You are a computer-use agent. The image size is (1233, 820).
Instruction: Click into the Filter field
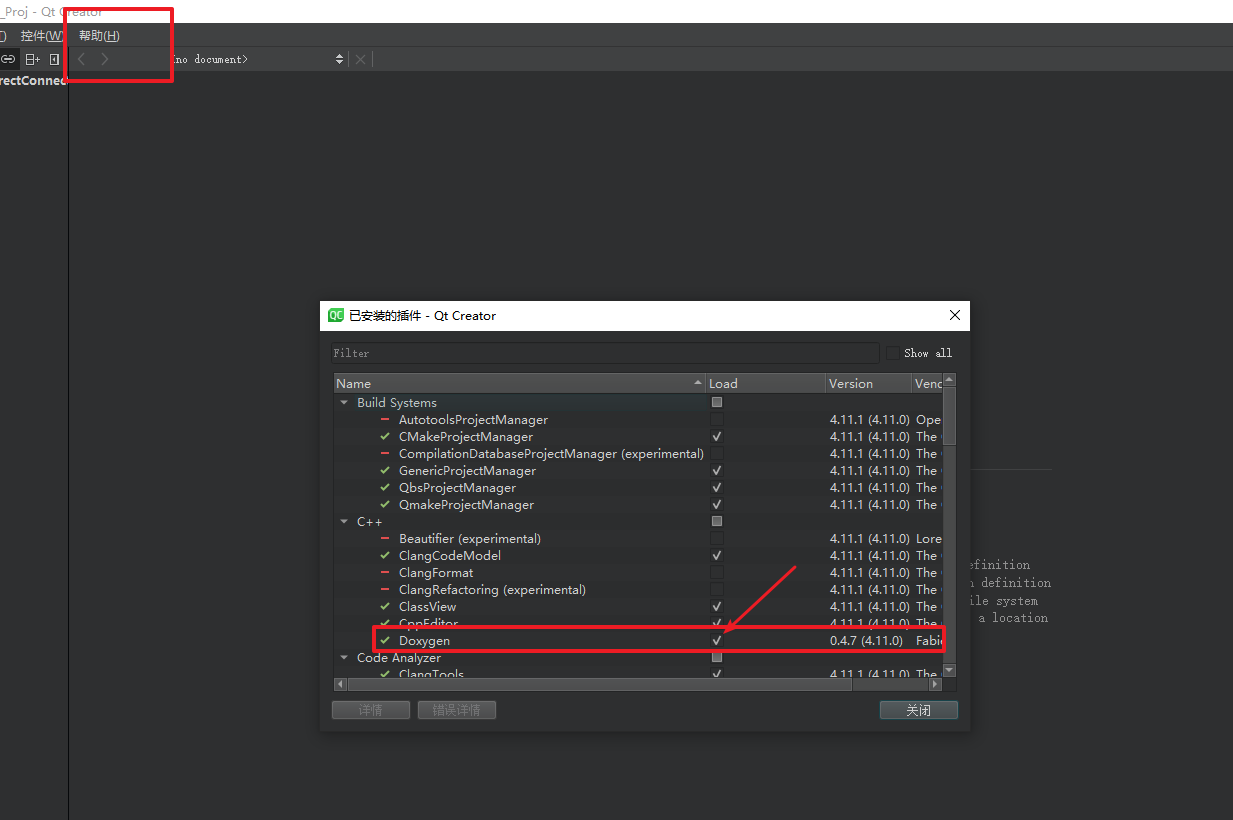click(x=605, y=353)
